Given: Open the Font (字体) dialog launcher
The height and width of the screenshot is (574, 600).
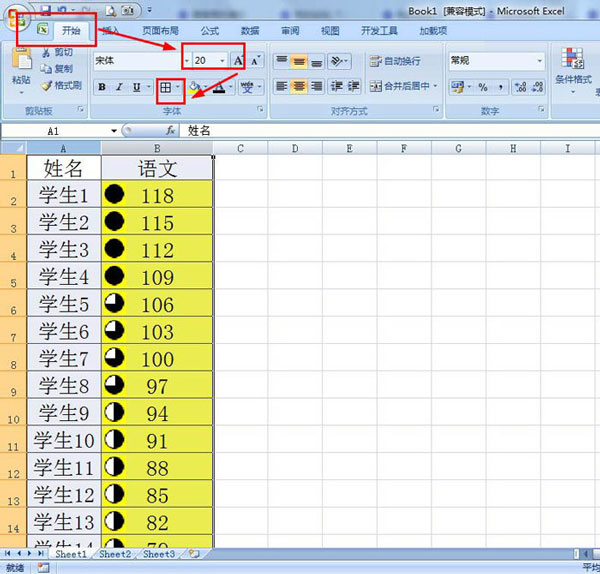Looking at the screenshot, I should point(260,109).
